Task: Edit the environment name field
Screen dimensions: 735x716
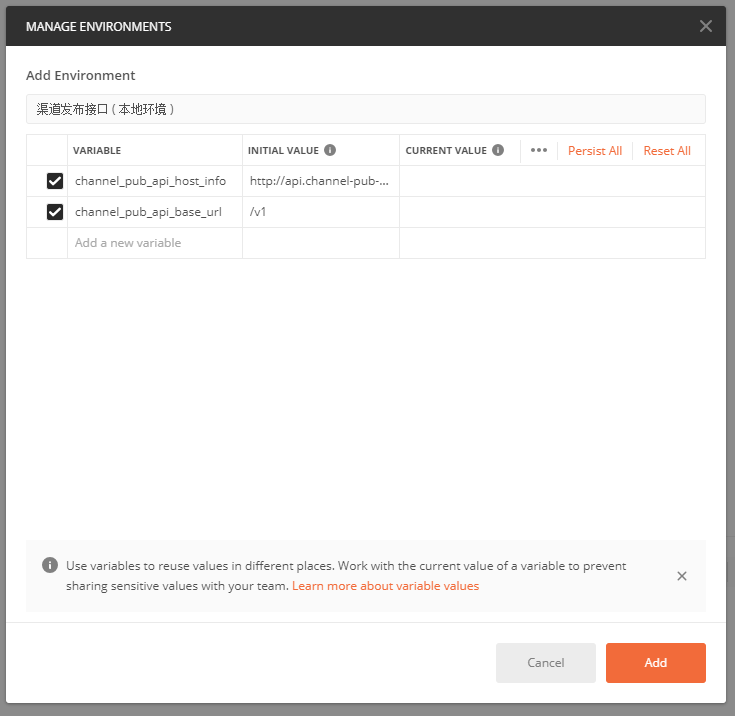Action: click(365, 109)
